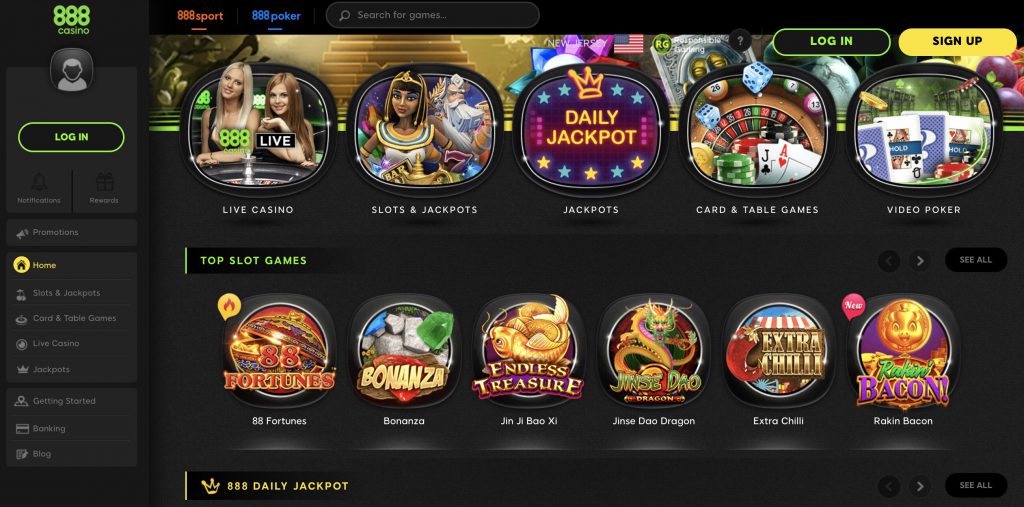Click the question mark help icon
This screenshot has width=1024, height=507.
(x=740, y=41)
